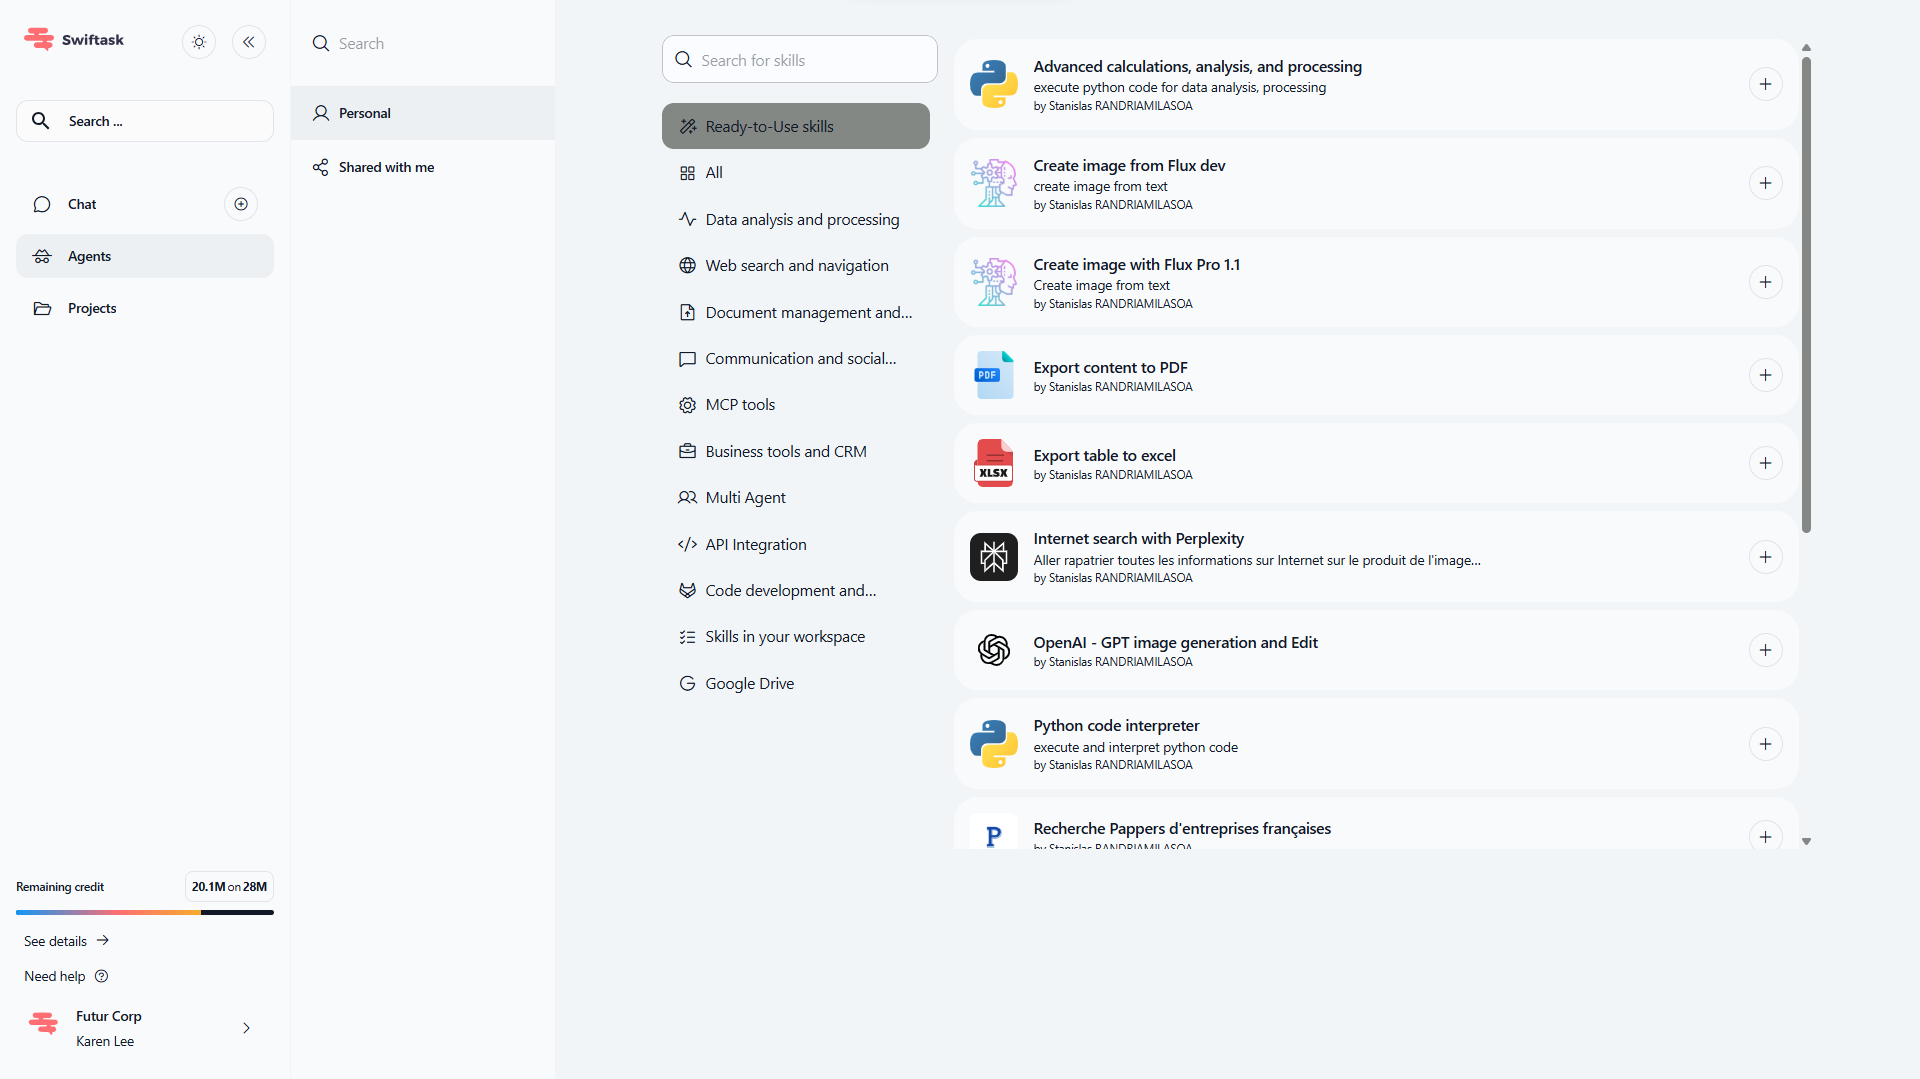The image size is (1920, 1079).
Task: Collapse the left sidebar with double chevron
Action: tap(249, 42)
